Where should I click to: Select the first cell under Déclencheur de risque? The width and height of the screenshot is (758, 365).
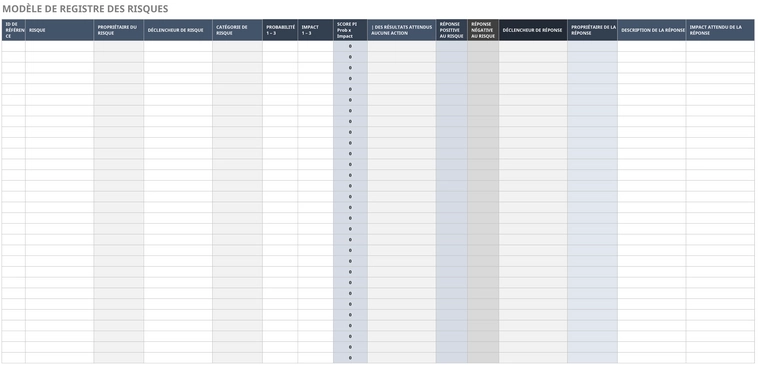(x=178, y=46)
